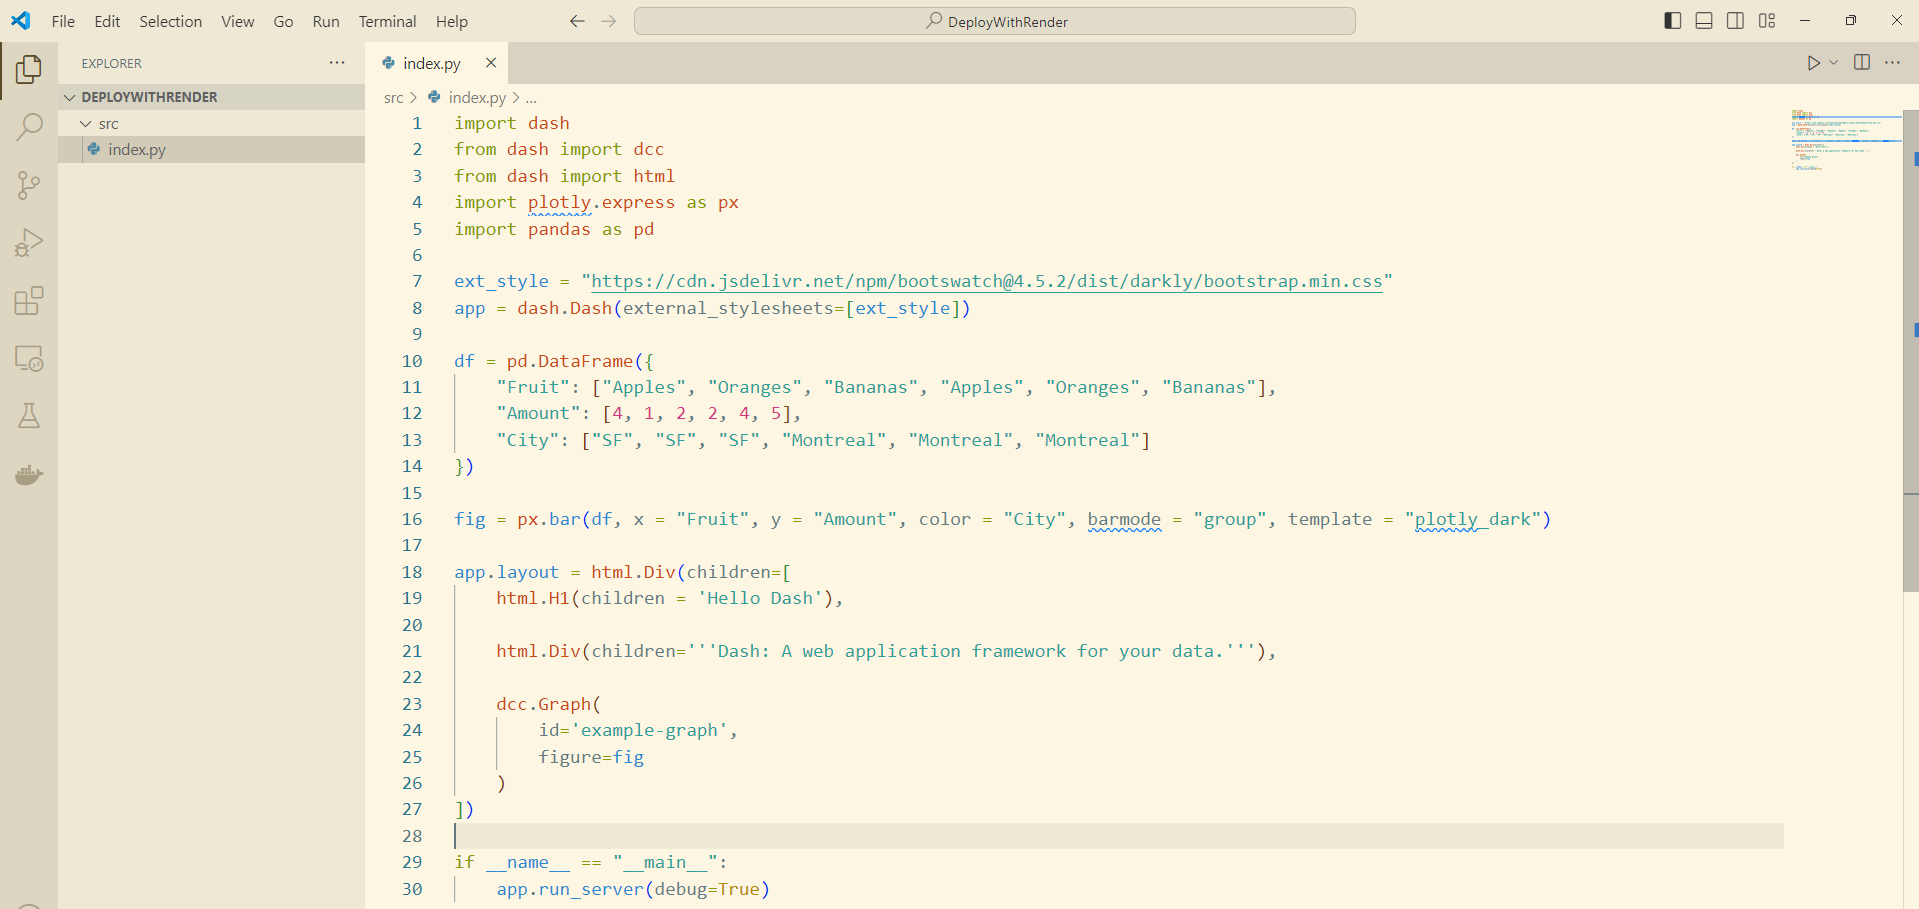Open the Testing flask view
Image resolution: width=1919 pixels, height=909 pixels.
pyautogui.click(x=29, y=416)
